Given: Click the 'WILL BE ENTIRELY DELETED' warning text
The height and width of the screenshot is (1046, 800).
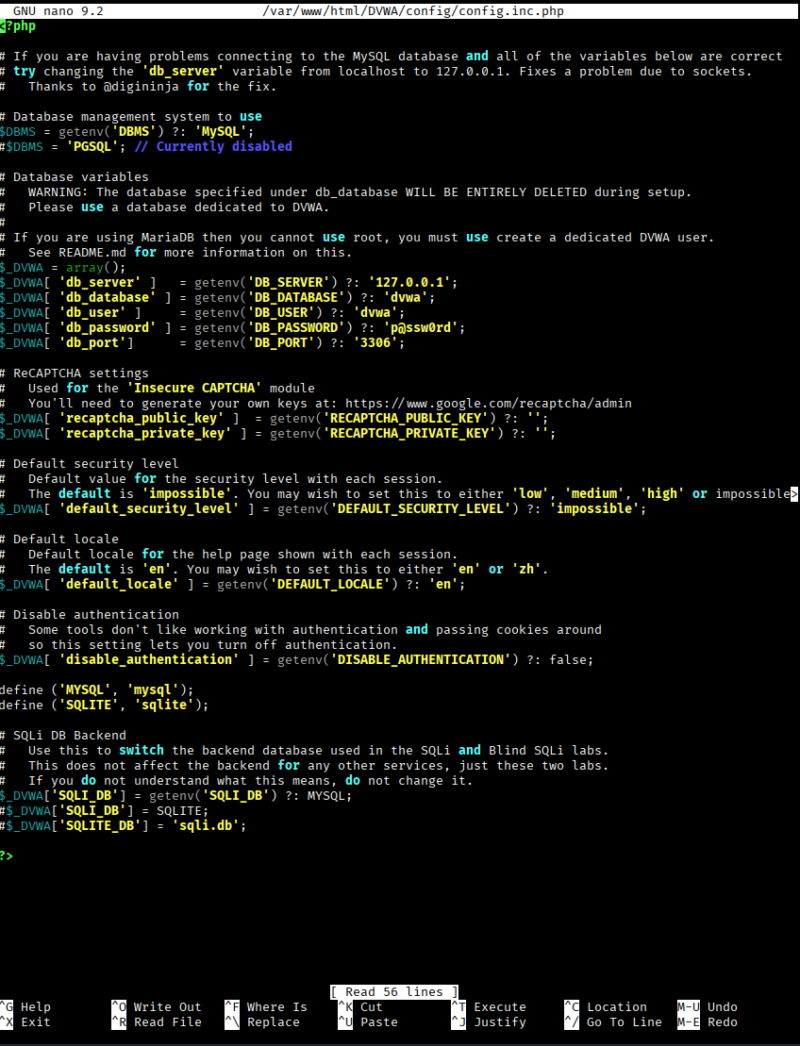Looking at the screenshot, I should point(496,192).
